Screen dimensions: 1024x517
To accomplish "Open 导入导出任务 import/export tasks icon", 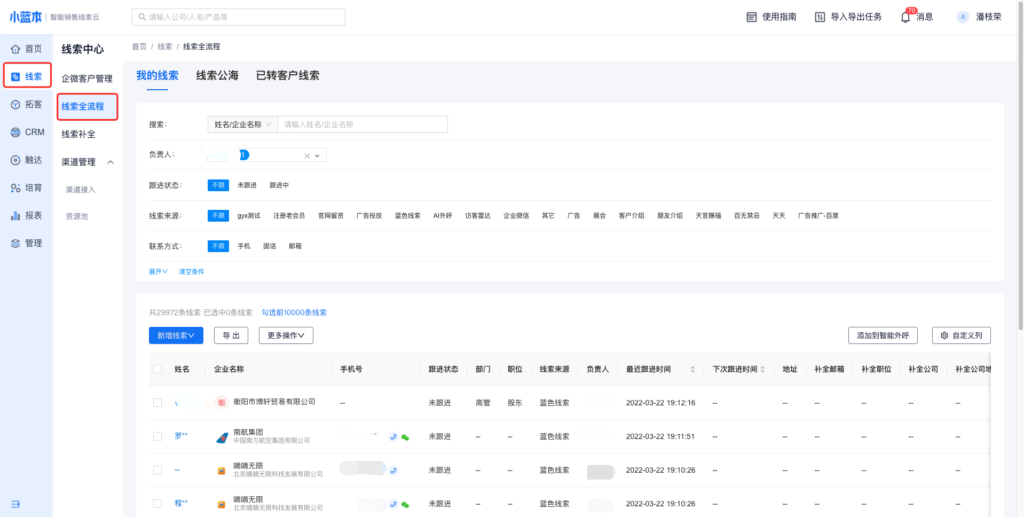I will [820, 17].
